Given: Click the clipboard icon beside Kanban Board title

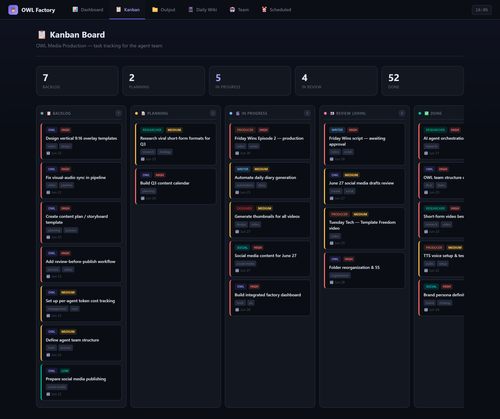Looking at the screenshot, I should (x=42, y=35).
